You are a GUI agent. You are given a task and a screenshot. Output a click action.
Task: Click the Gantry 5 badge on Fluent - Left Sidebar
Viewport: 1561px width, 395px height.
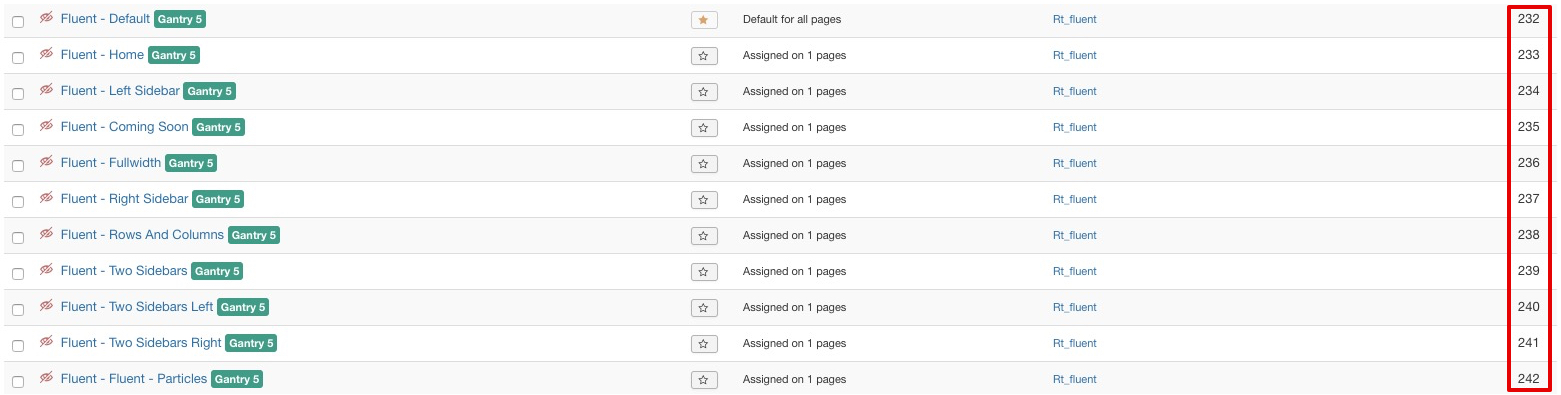click(209, 91)
